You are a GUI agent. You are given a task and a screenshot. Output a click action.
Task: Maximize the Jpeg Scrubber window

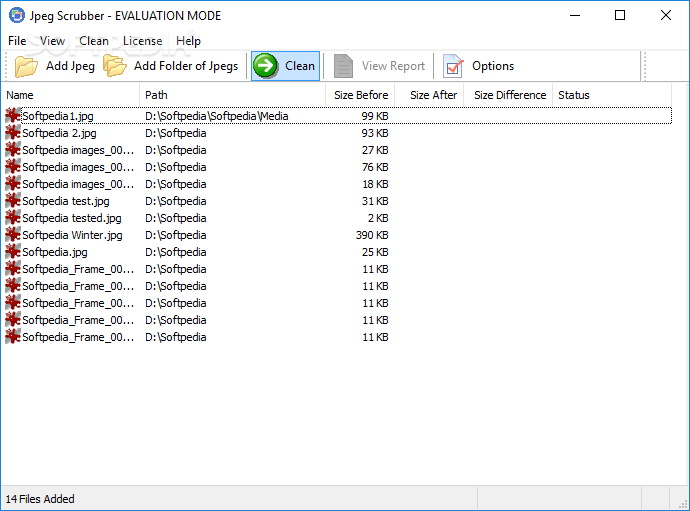tap(620, 15)
